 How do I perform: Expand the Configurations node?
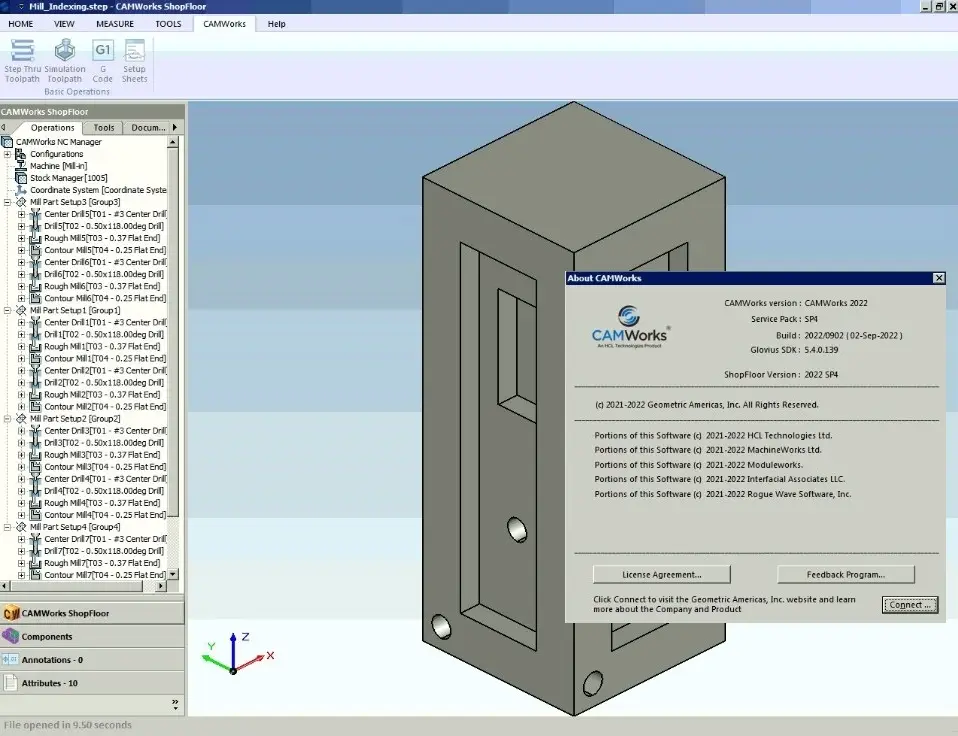(x=7, y=154)
